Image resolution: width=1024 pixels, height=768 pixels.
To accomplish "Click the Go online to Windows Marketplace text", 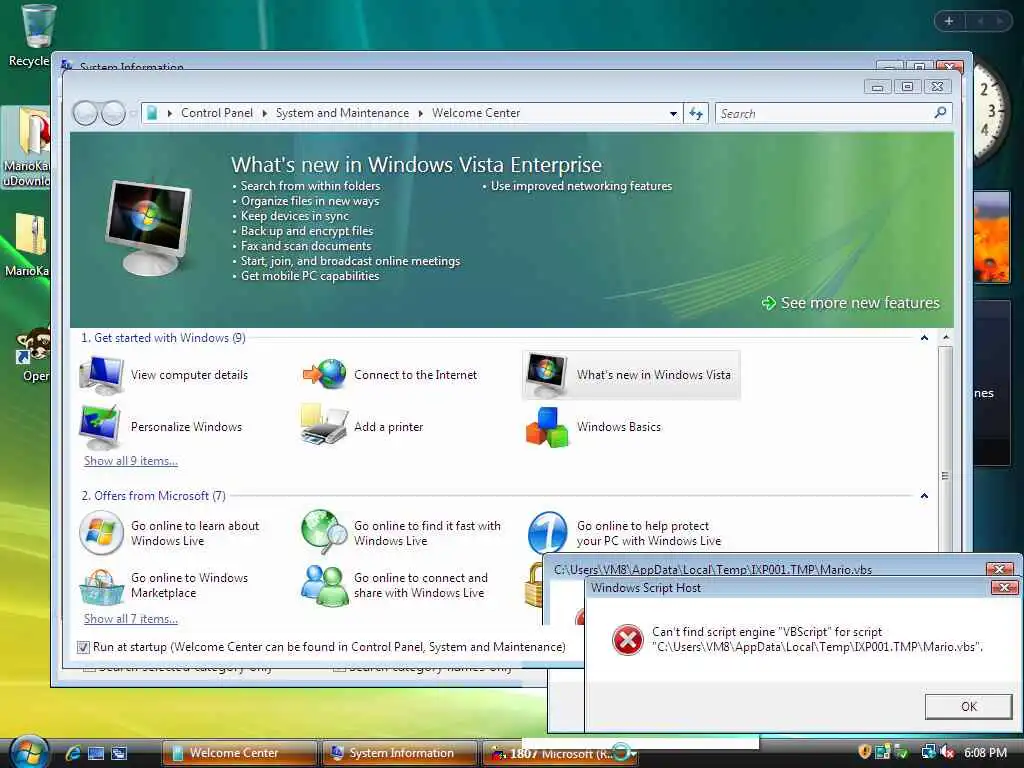I will [189, 585].
